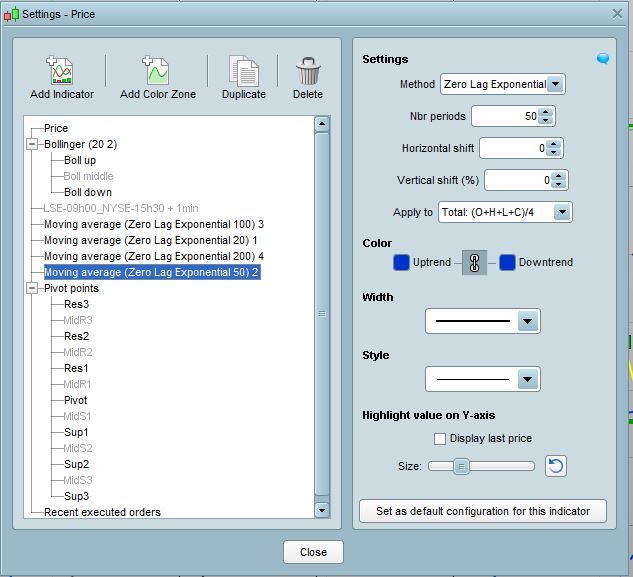Select the Res2 pivot item
The width and height of the screenshot is (633, 577).
pyautogui.click(x=76, y=336)
